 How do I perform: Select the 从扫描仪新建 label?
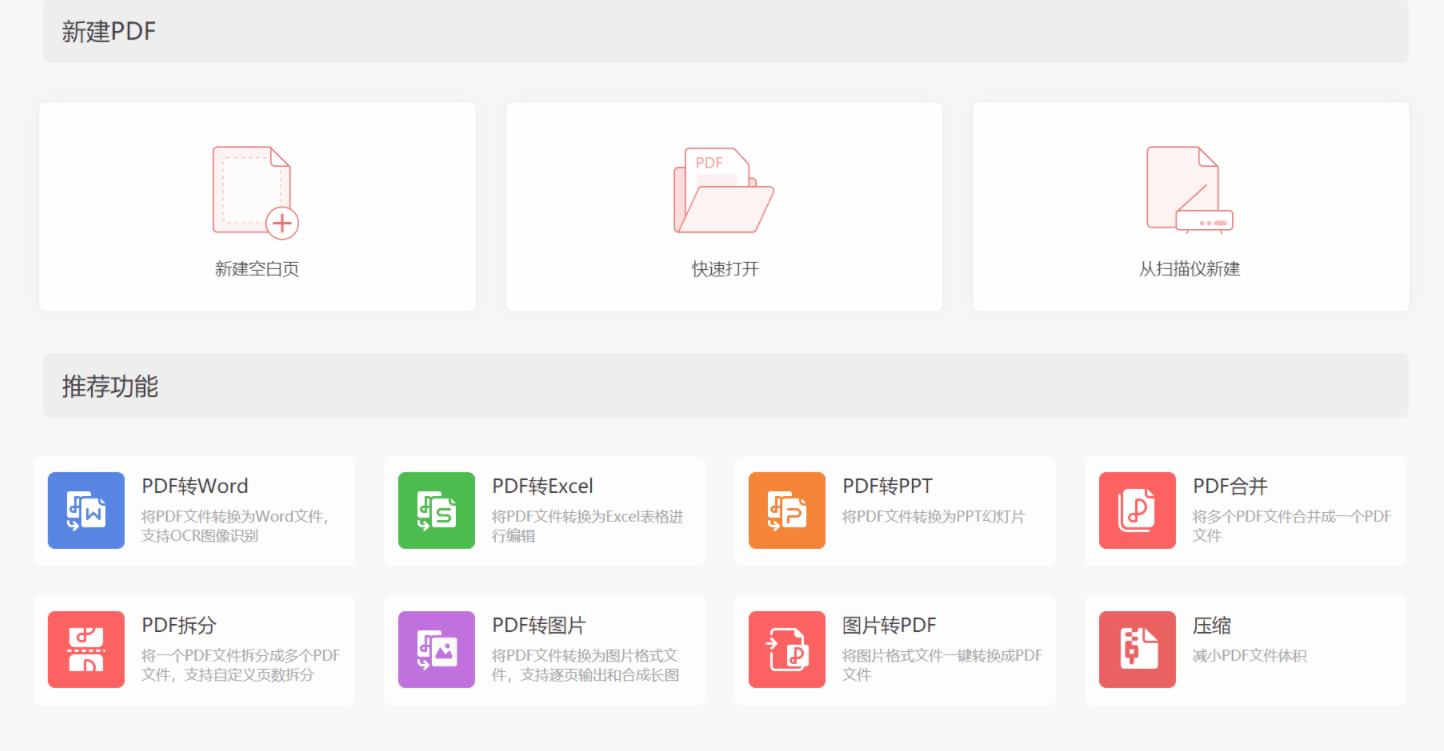1189,269
